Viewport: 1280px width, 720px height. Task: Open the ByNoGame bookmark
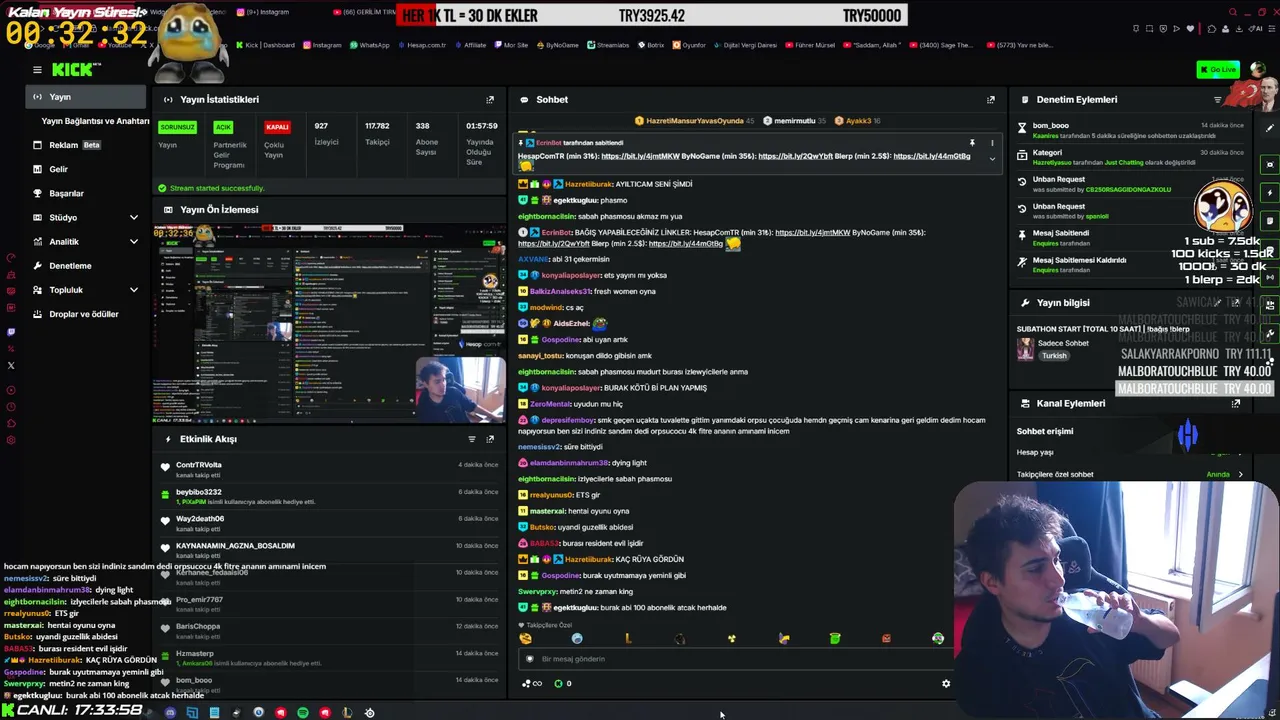(557, 45)
